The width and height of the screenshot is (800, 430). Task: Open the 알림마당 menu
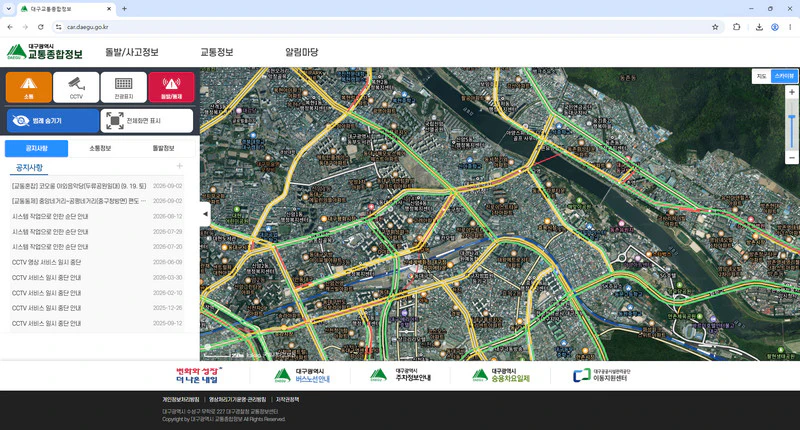point(302,52)
